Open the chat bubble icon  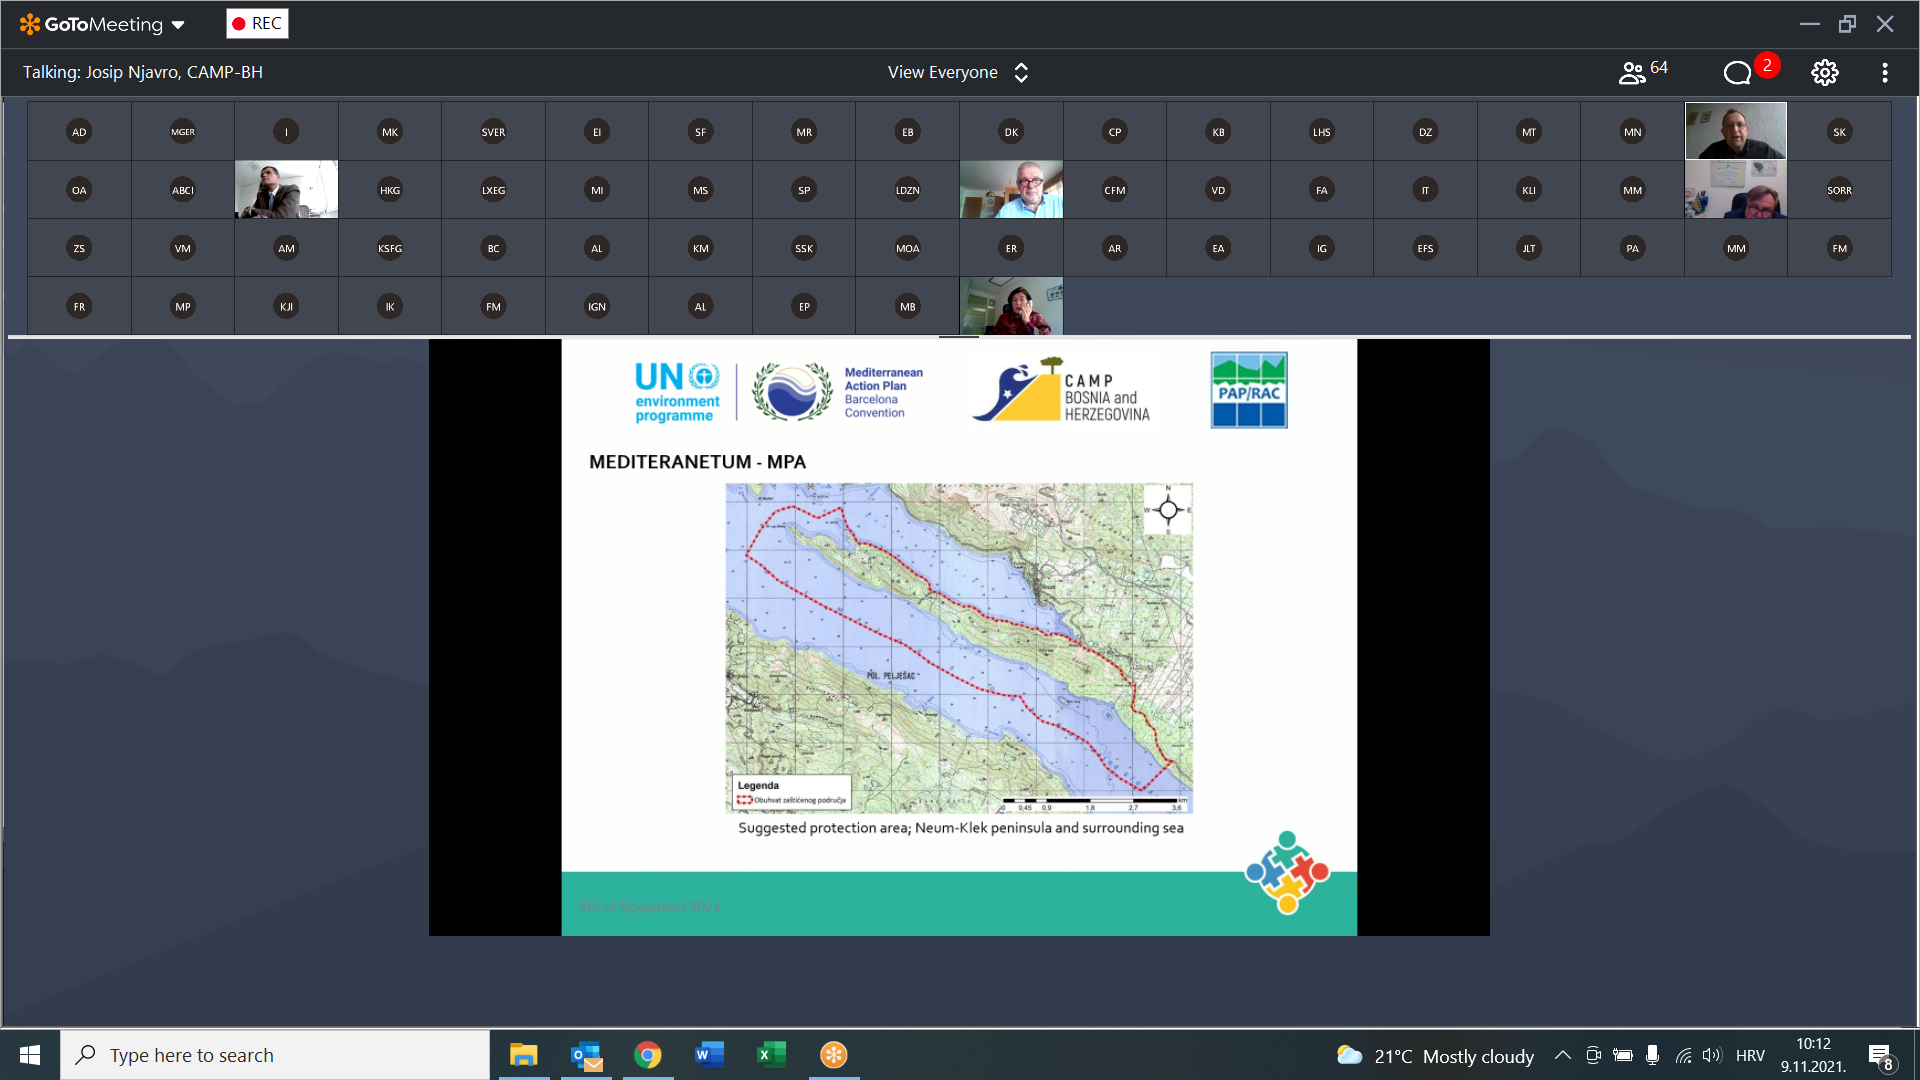tap(1737, 72)
